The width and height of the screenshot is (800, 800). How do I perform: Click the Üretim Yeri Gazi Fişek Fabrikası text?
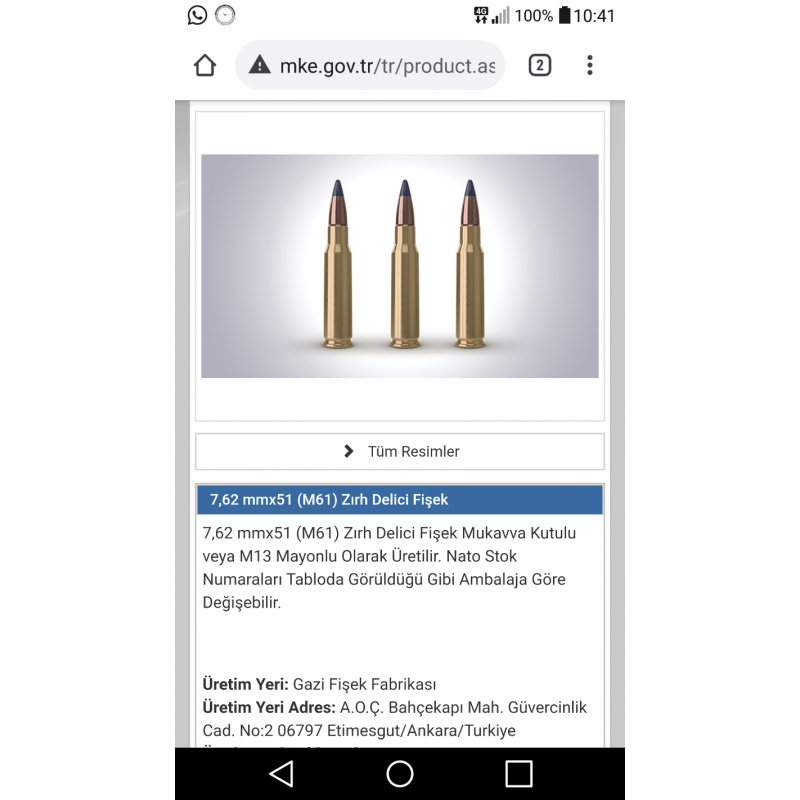coord(319,684)
